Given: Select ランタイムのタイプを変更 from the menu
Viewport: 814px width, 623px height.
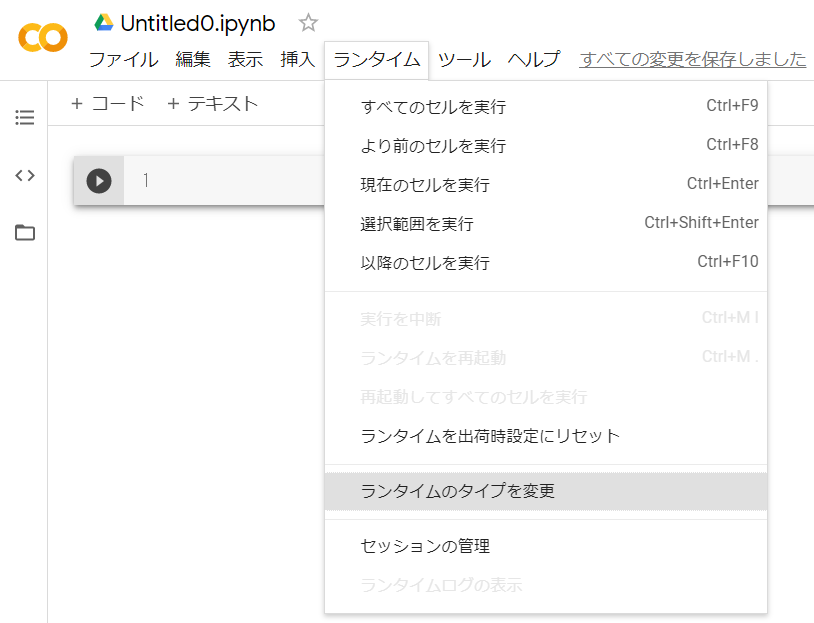Looking at the screenshot, I should [459, 491].
